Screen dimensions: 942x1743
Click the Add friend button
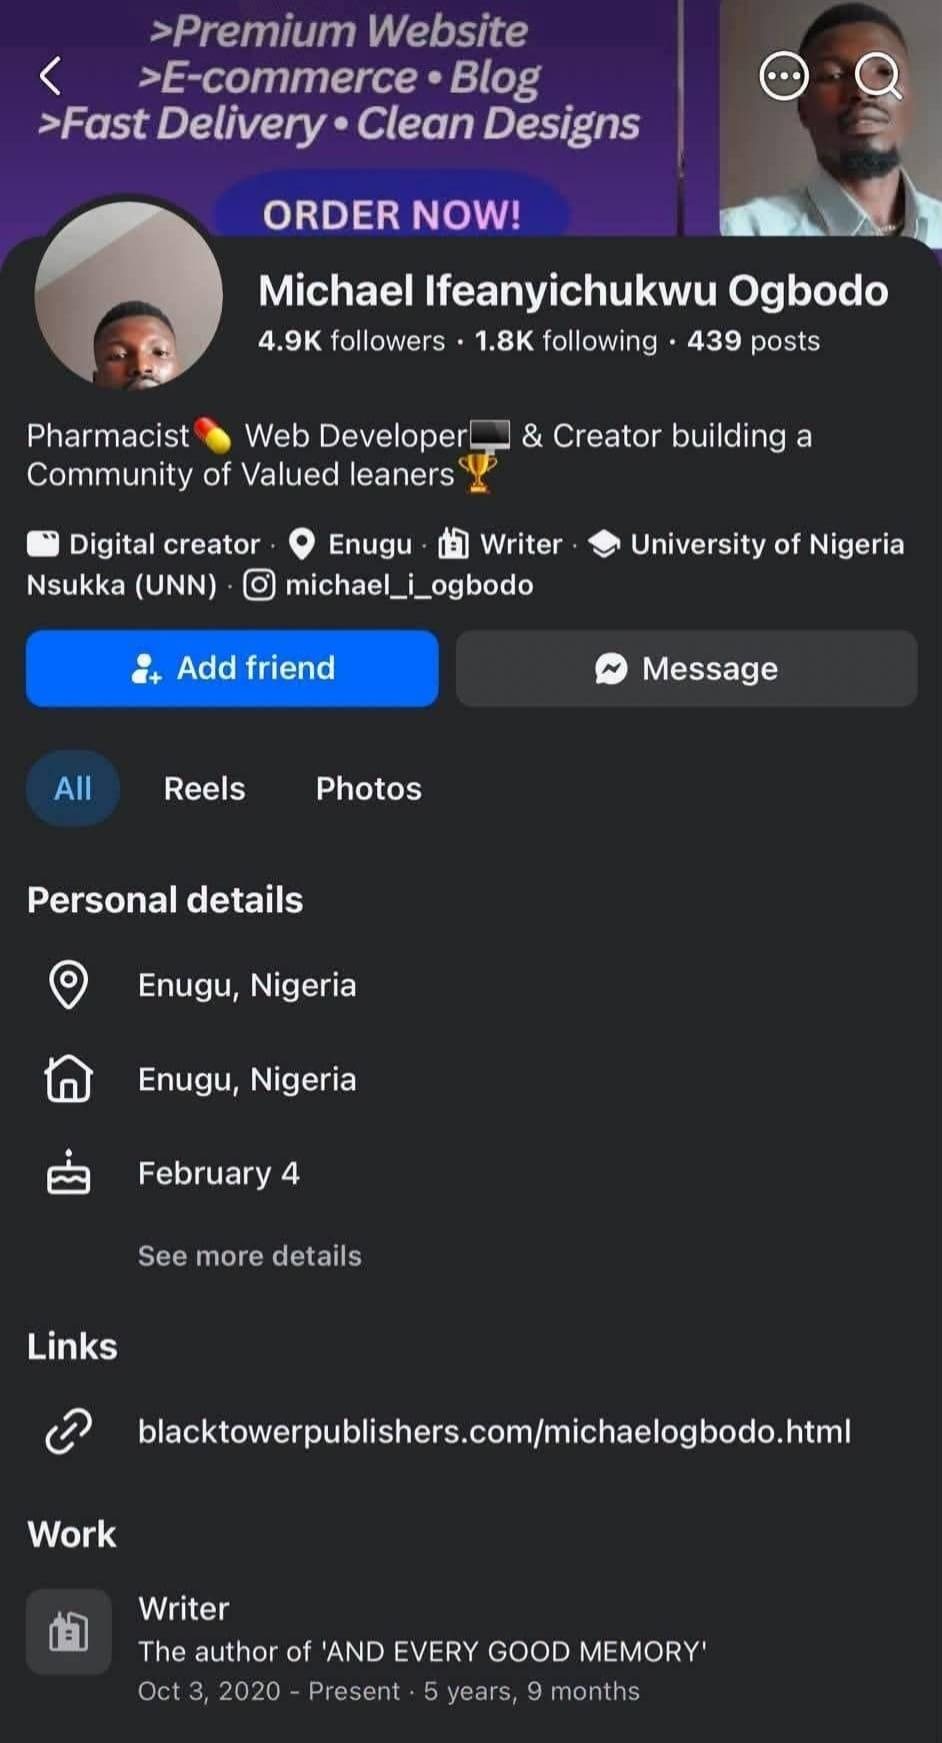(x=232, y=668)
